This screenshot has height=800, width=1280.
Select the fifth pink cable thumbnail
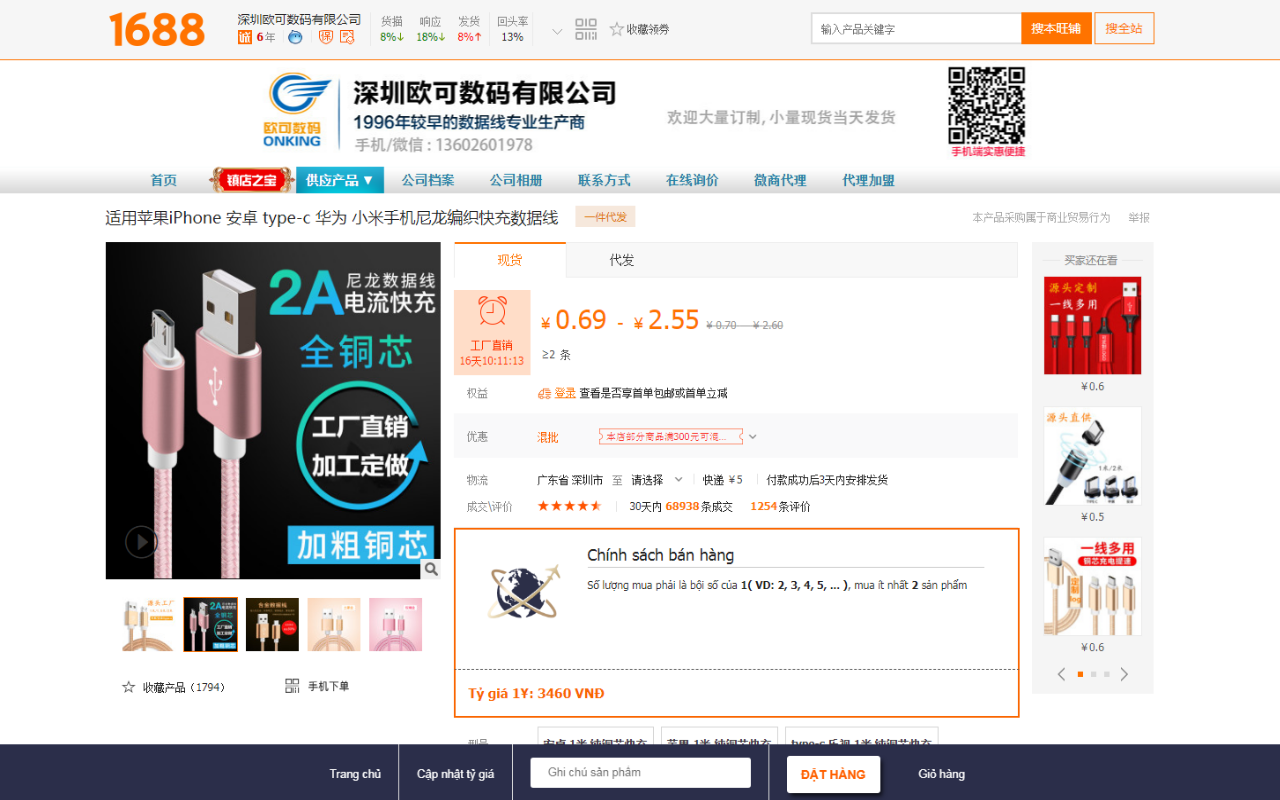396,624
